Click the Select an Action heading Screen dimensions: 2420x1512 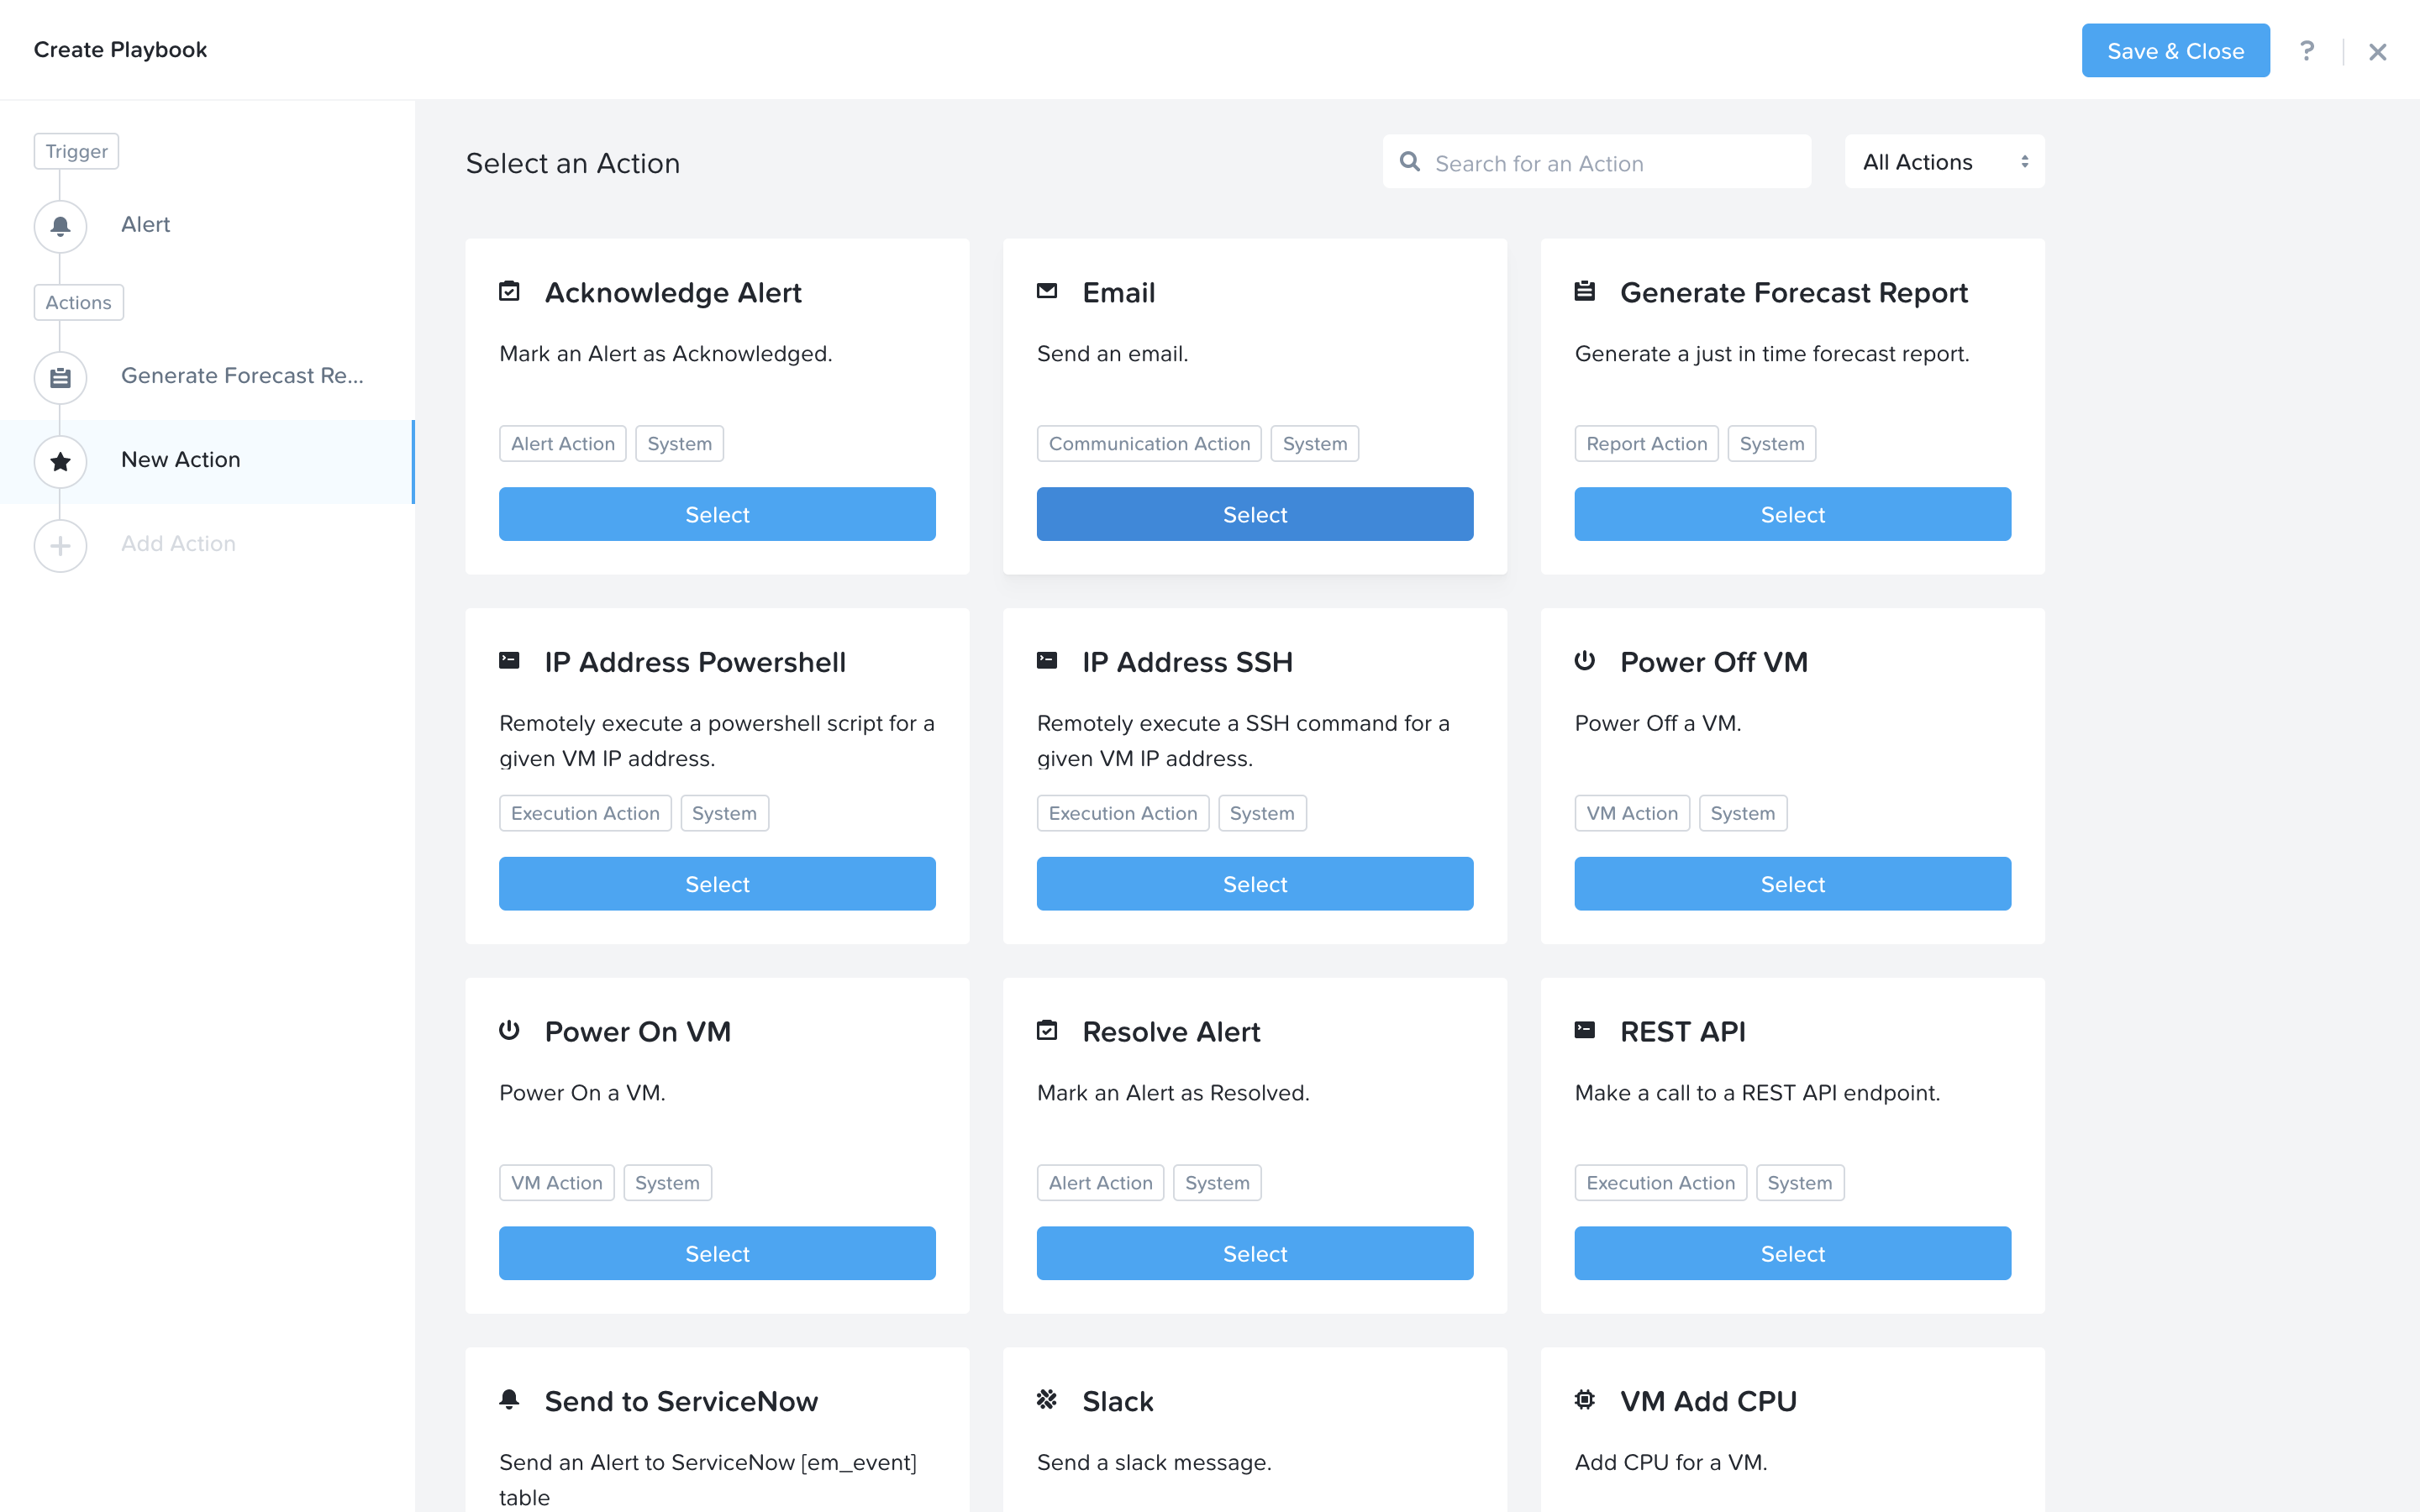pos(573,163)
